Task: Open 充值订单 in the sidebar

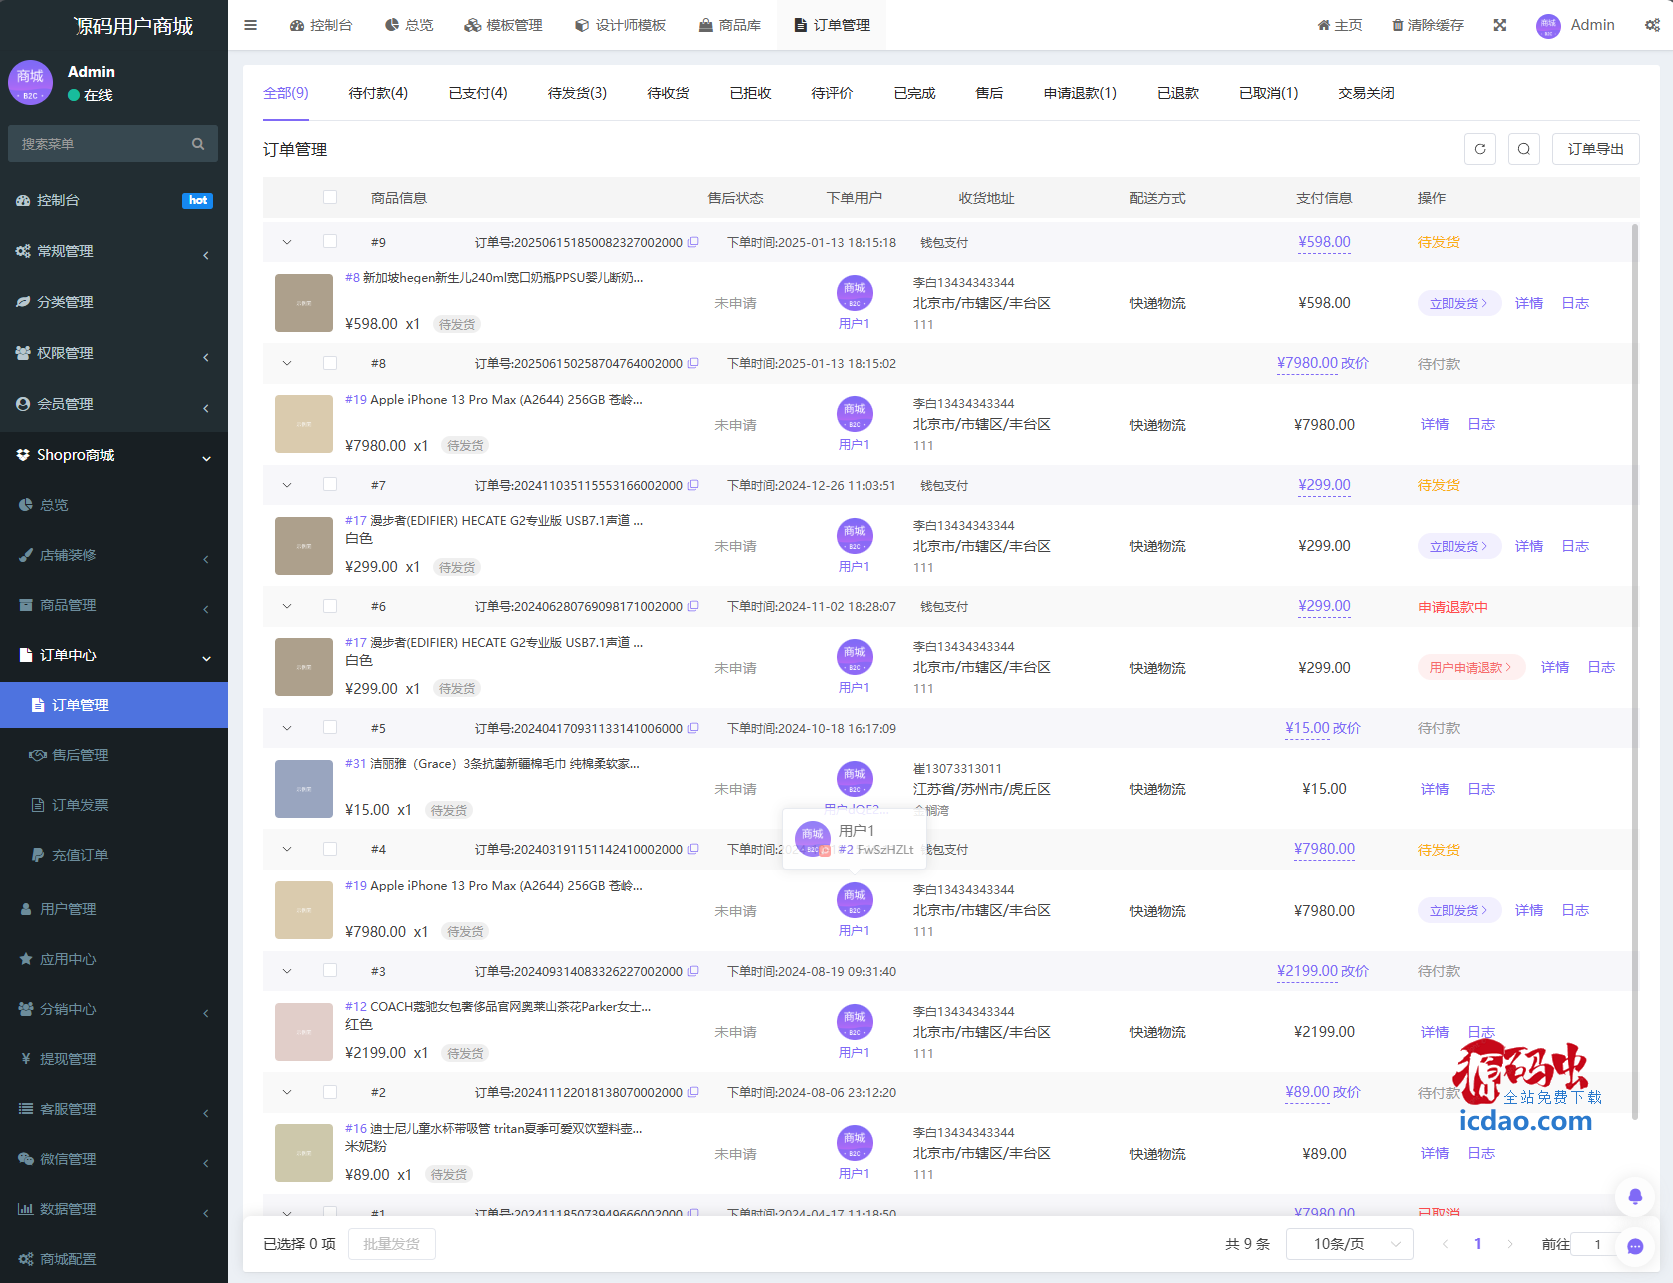Action: [114, 855]
